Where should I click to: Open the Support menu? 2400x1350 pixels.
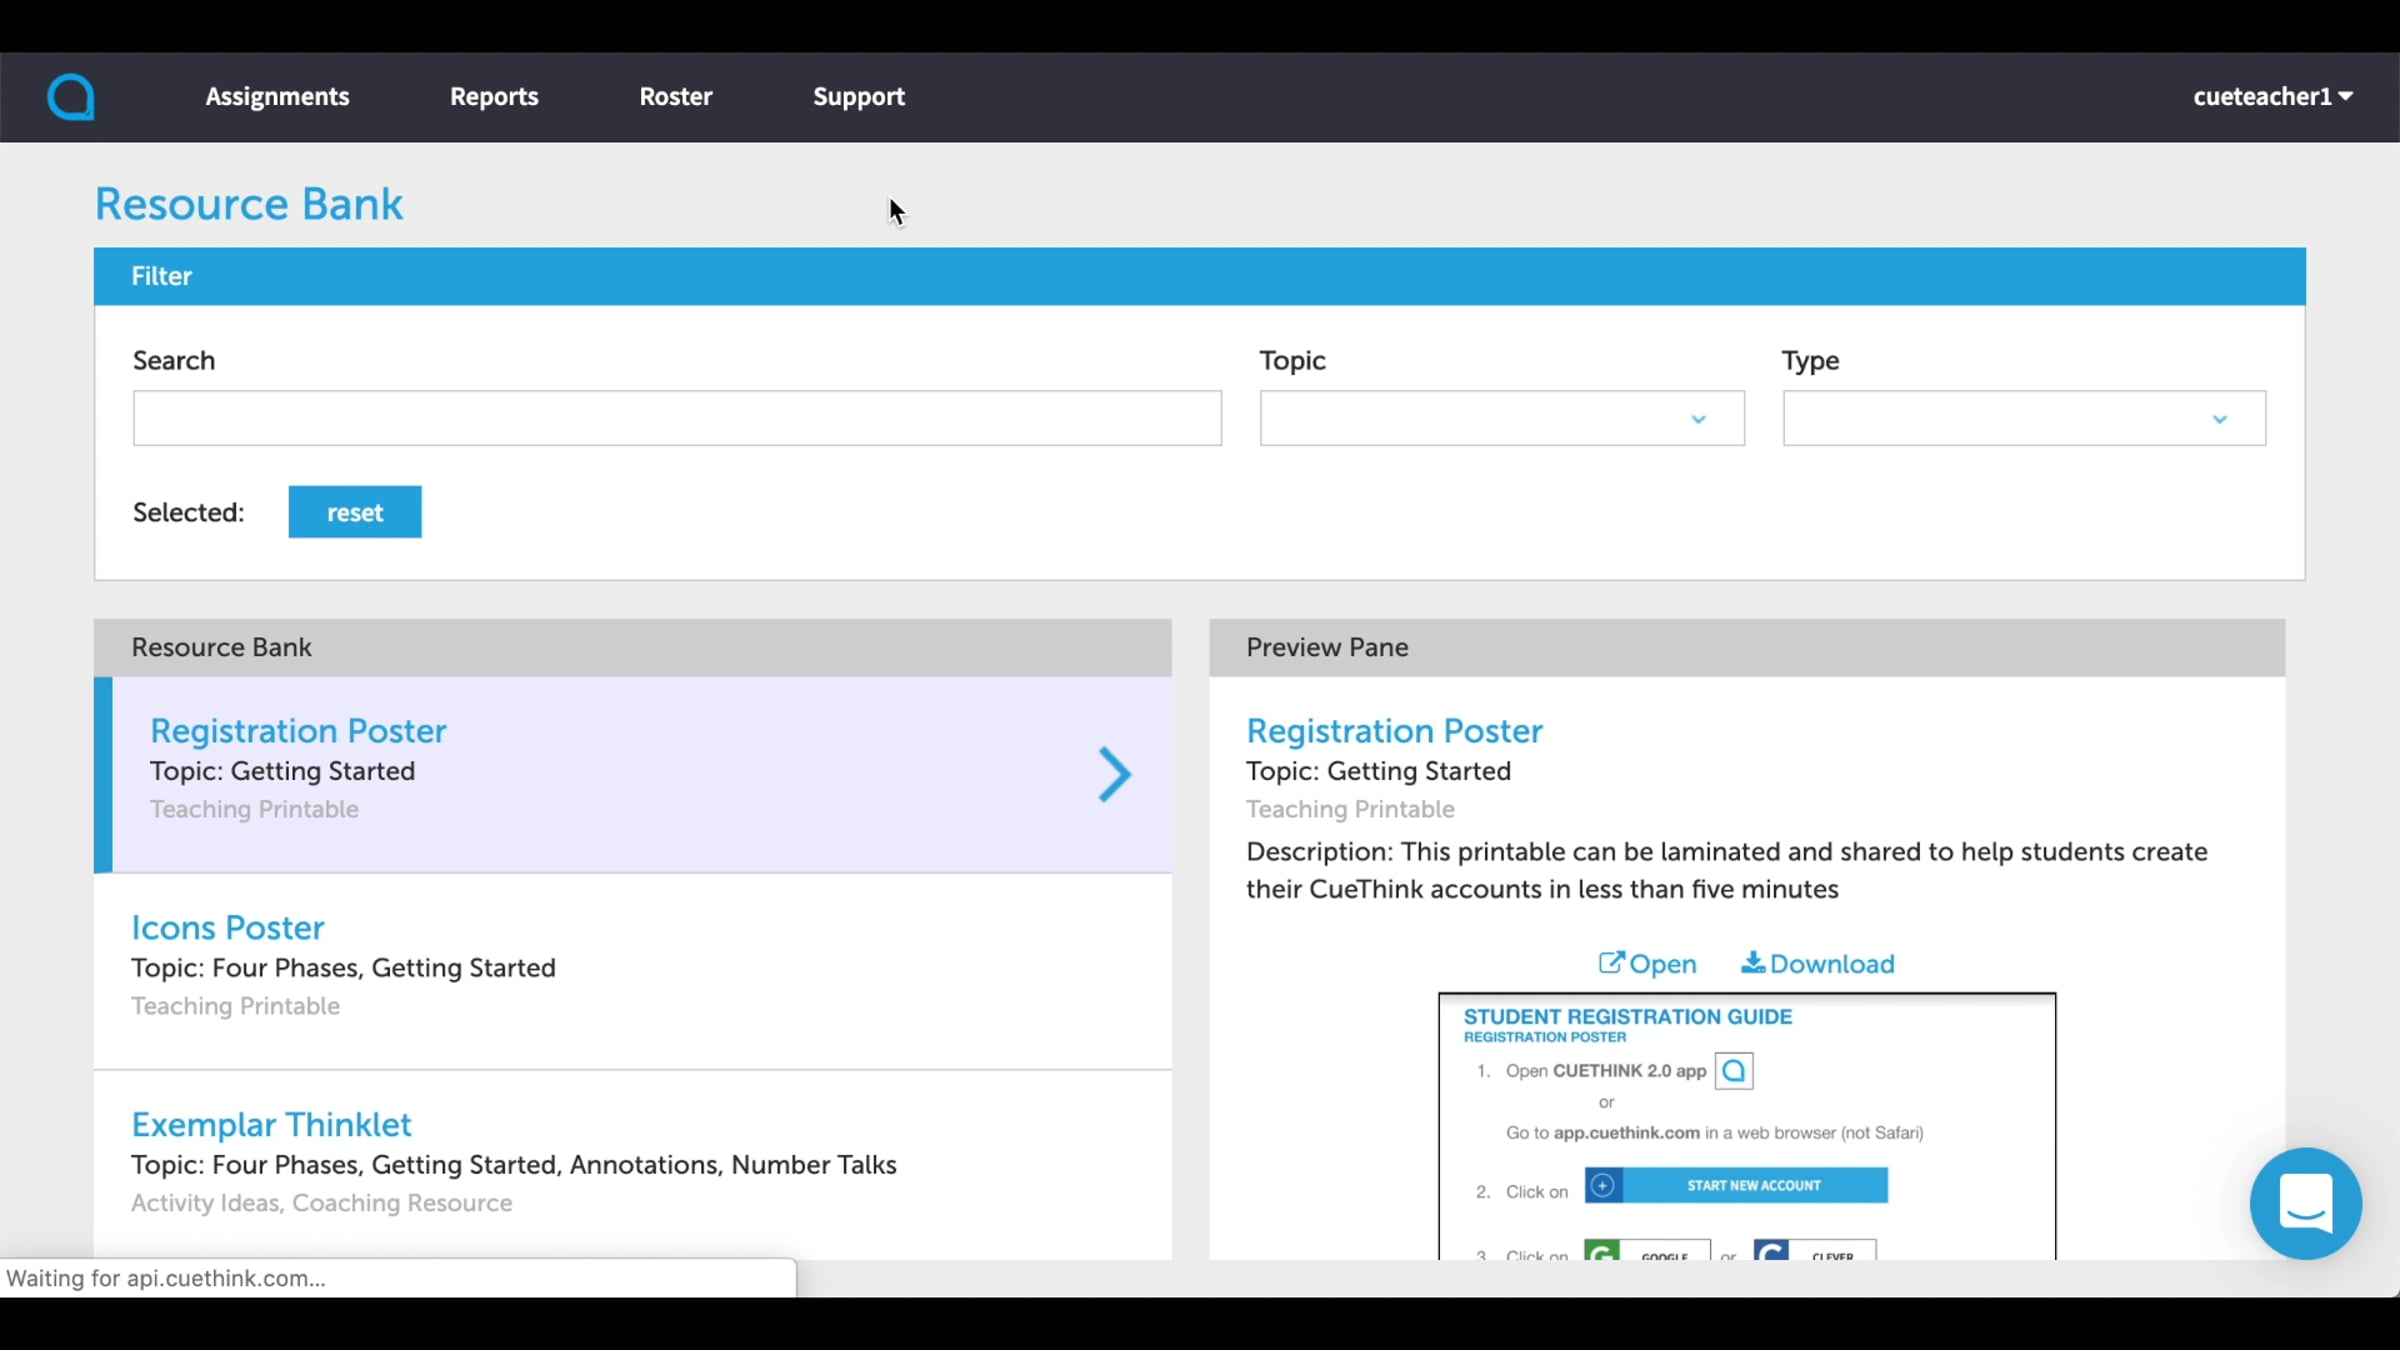click(858, 96)
